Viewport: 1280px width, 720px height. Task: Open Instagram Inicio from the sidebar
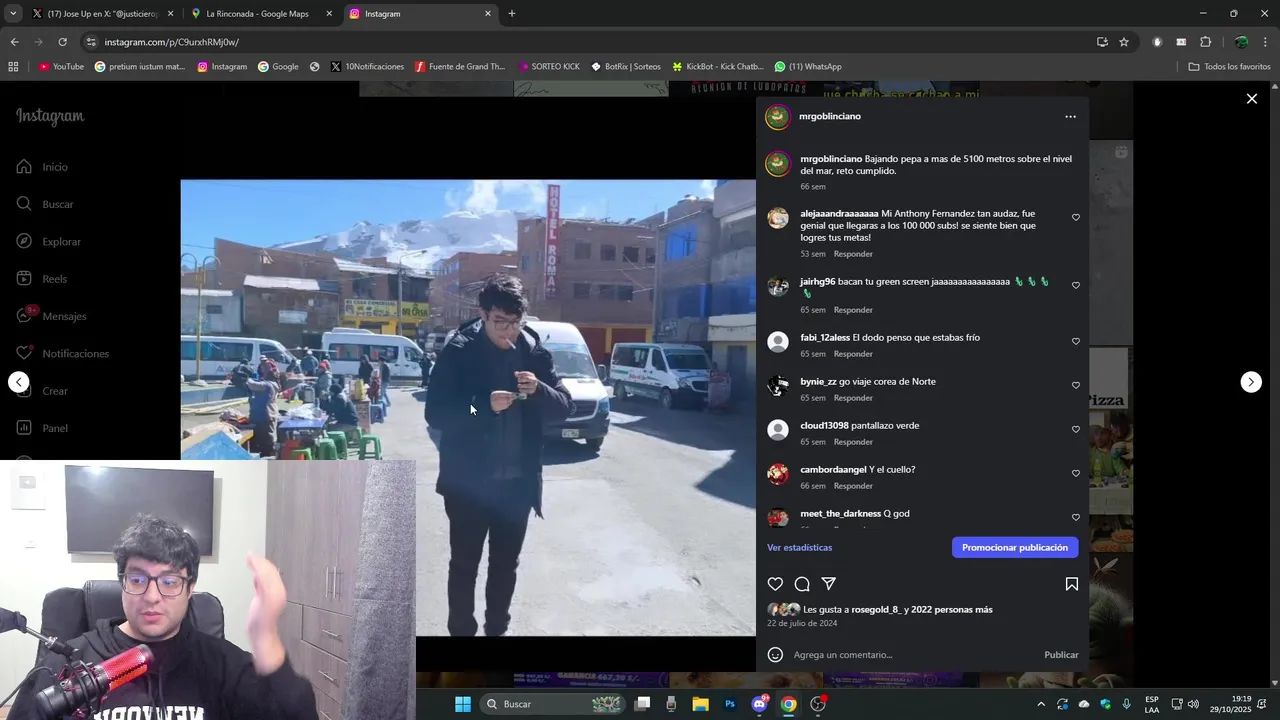pyautogui.click(x=42, y=167)
